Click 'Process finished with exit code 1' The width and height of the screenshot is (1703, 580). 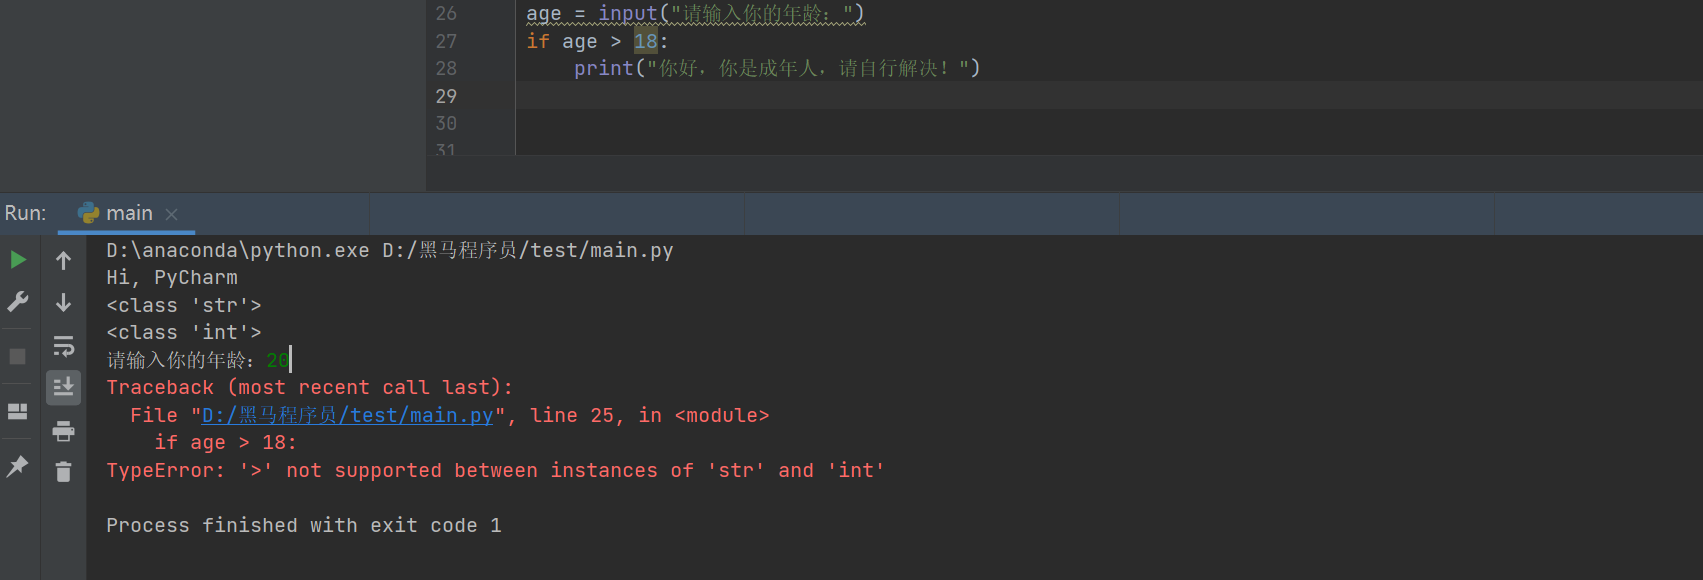click(304, 525)
